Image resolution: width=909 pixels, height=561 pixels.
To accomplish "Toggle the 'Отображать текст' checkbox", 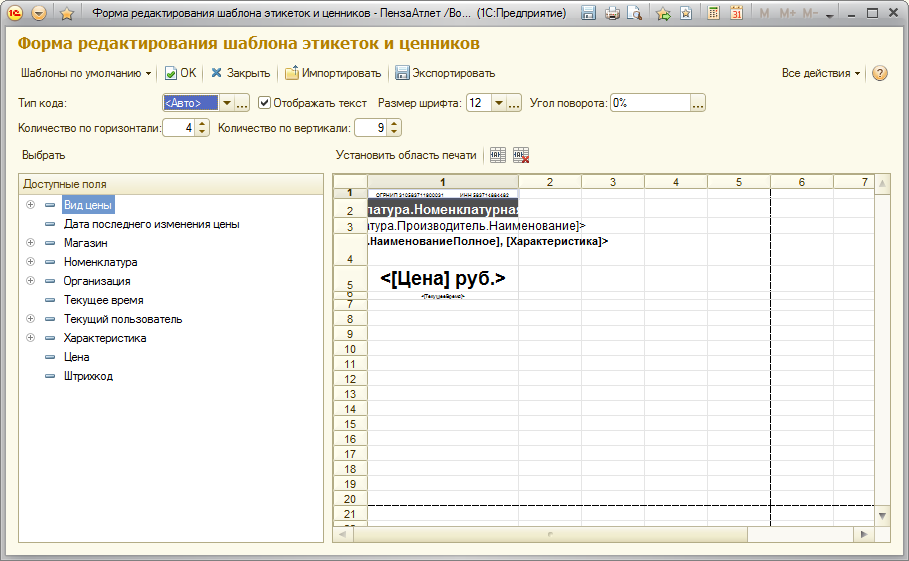I will pos(265,103).
